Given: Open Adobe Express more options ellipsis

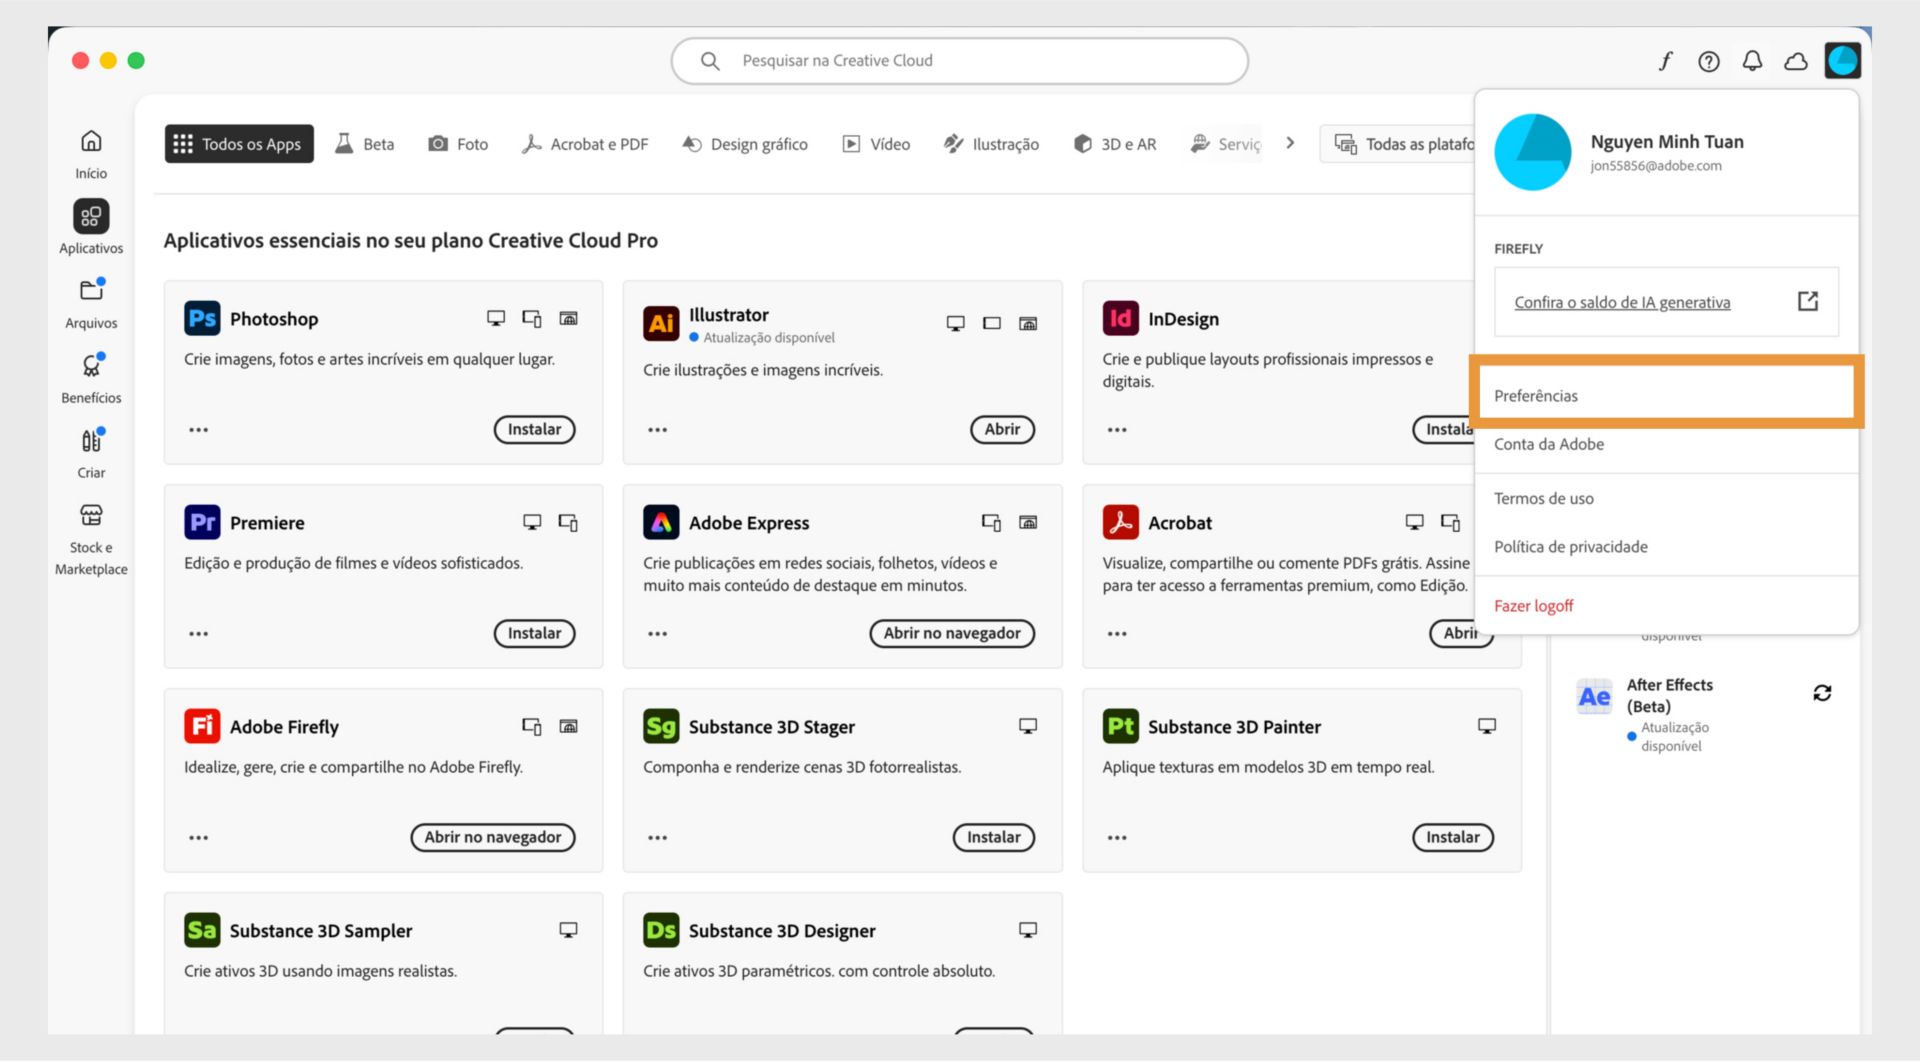Looking at the screenshot, I should [x=657, y=634].
